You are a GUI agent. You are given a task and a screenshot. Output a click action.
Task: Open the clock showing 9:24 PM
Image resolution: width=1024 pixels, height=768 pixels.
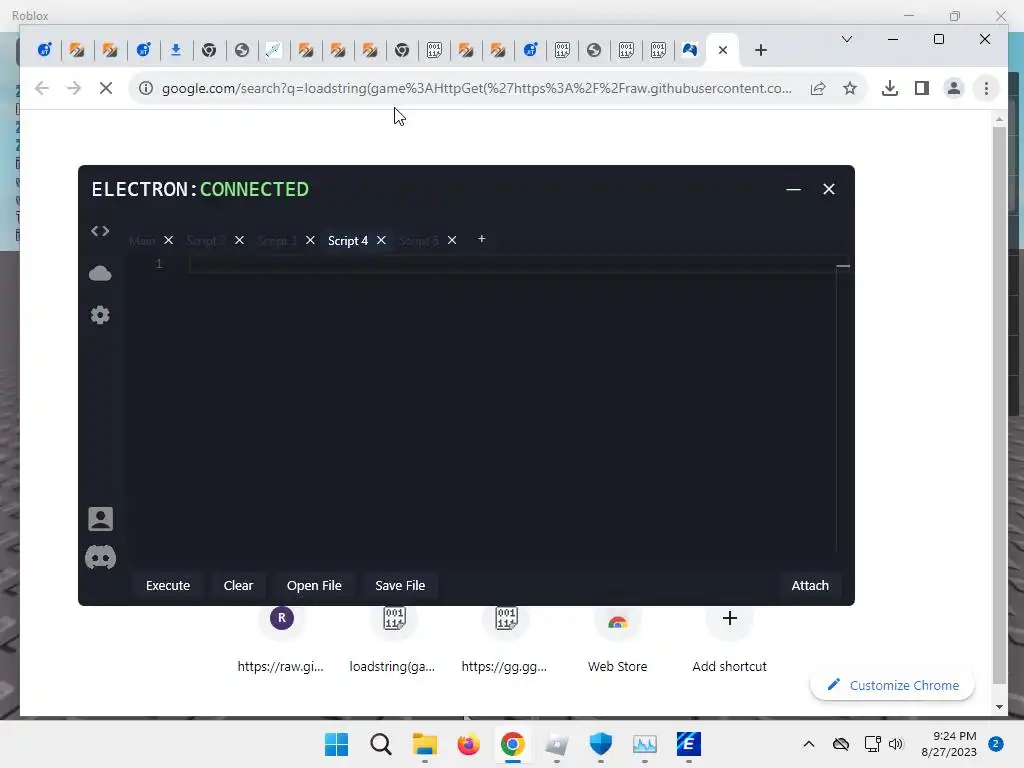(949, 744)
